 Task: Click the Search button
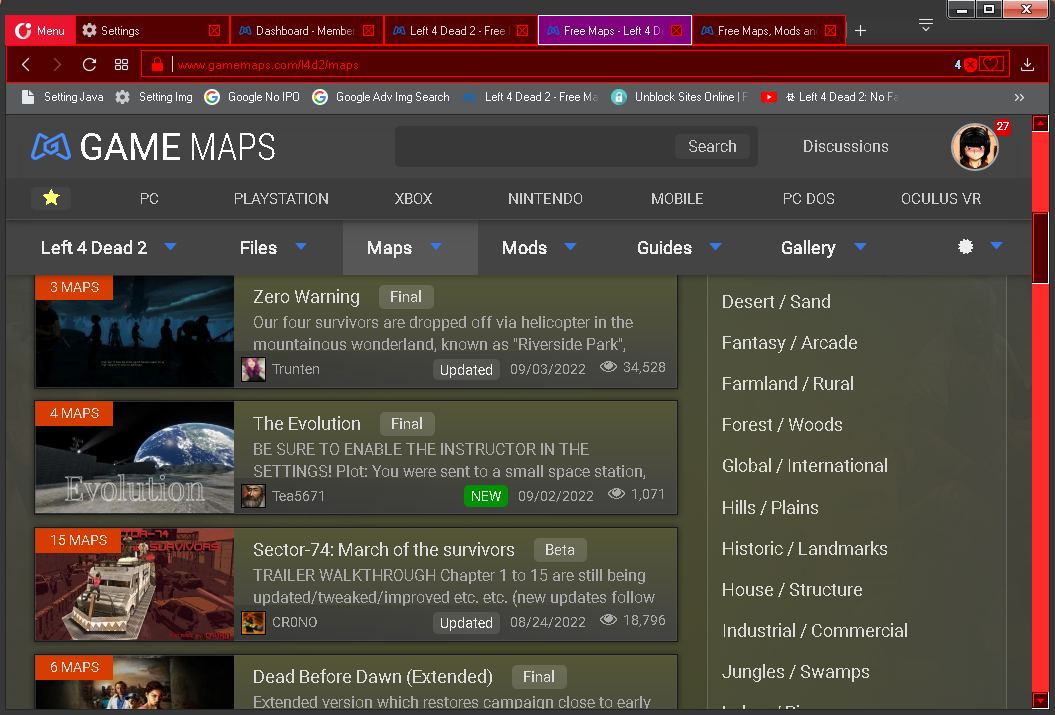[712, 146]
